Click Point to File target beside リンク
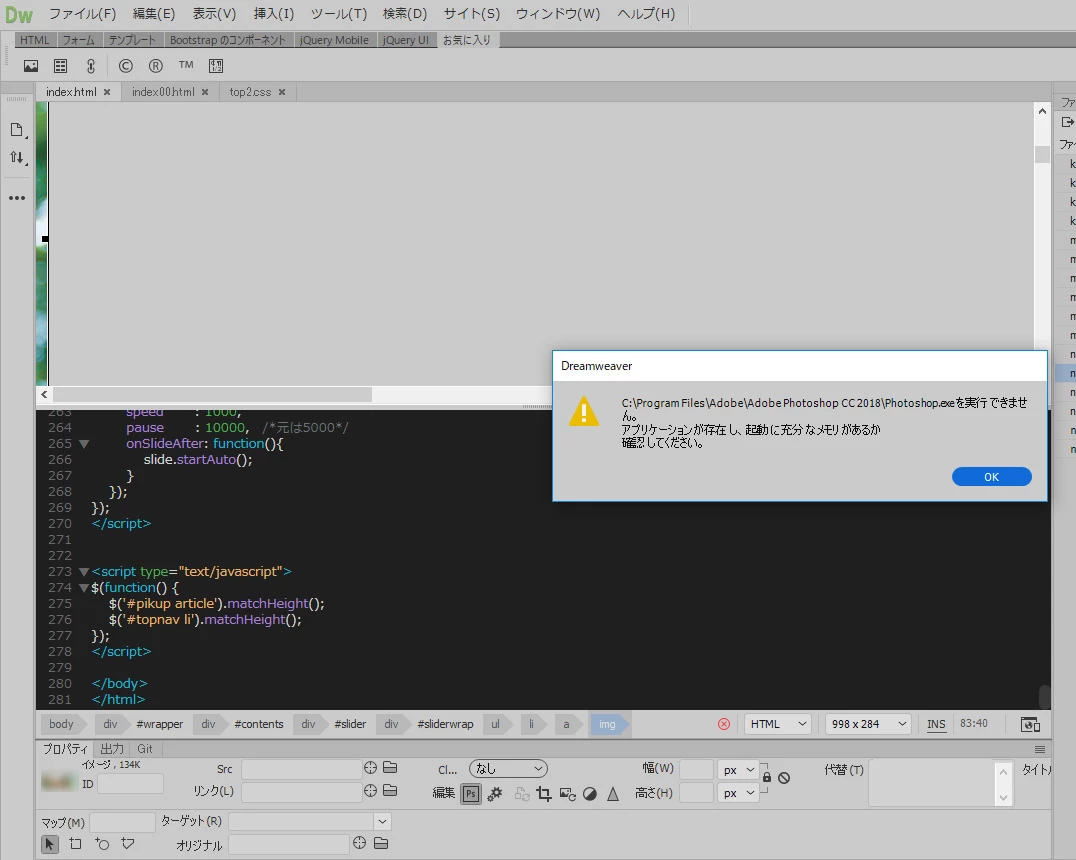 (371, 791)
